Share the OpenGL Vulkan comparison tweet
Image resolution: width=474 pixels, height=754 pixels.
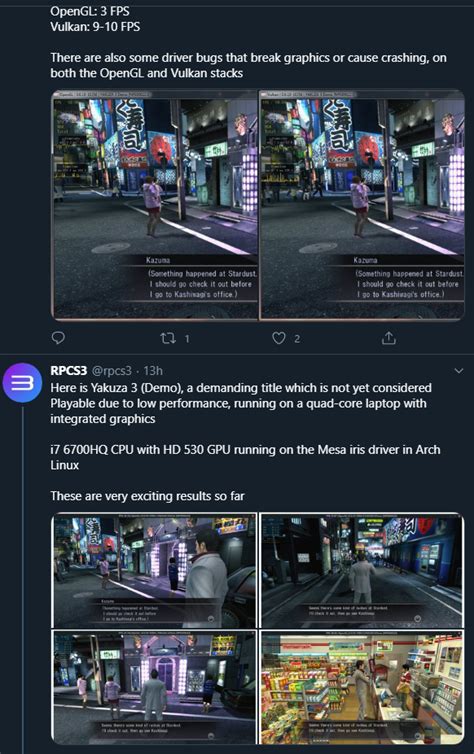(389, 339)
